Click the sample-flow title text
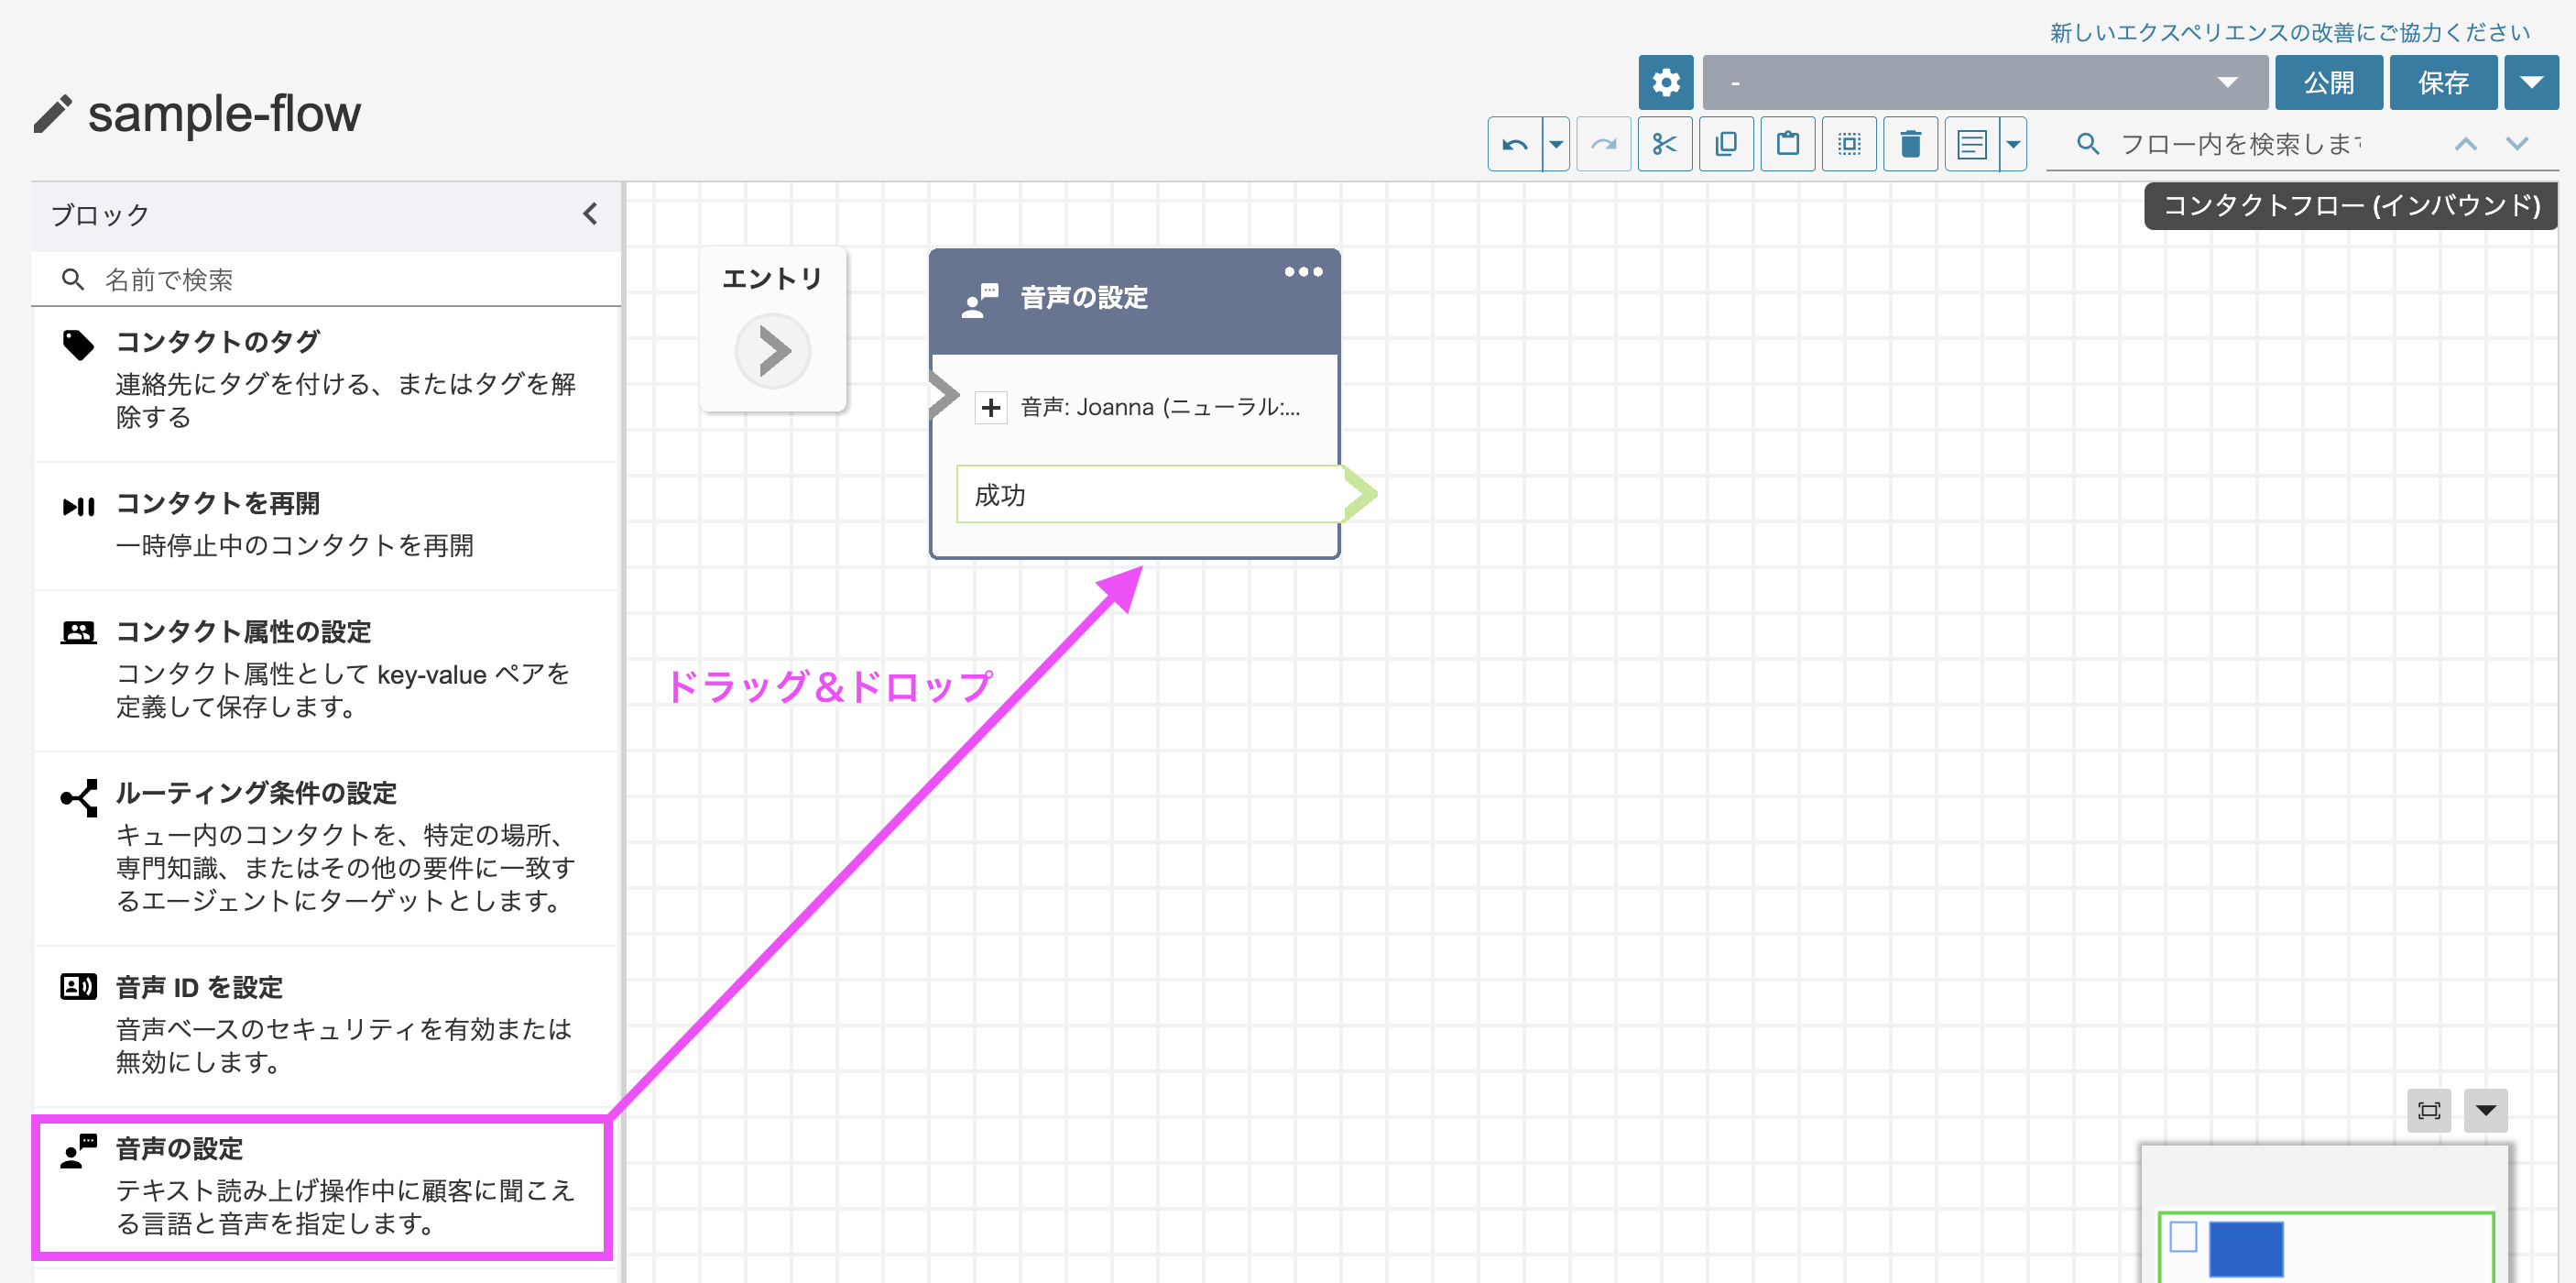 (224, 114)
